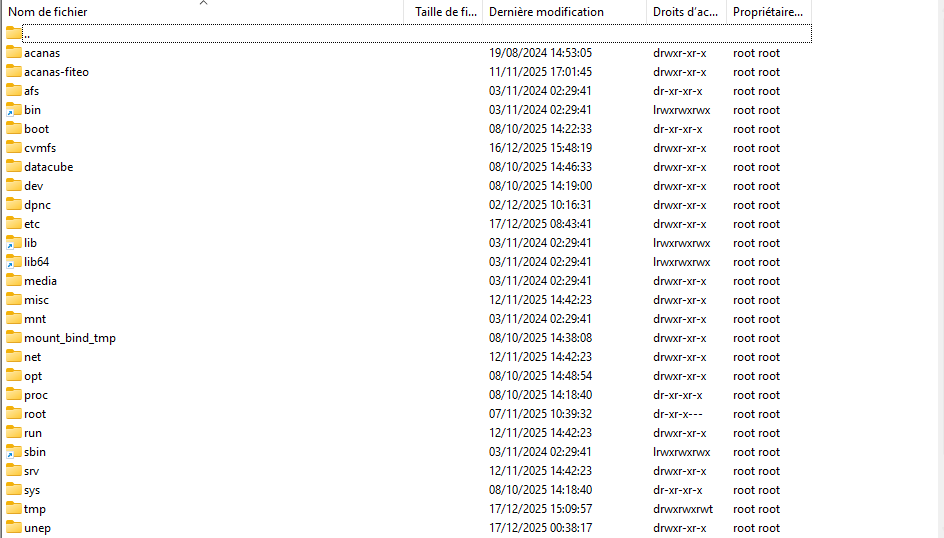Select the mount_bind_tmp folder name
The width and height of the screenshot is (944, 538).
click(x=69, y=338)
